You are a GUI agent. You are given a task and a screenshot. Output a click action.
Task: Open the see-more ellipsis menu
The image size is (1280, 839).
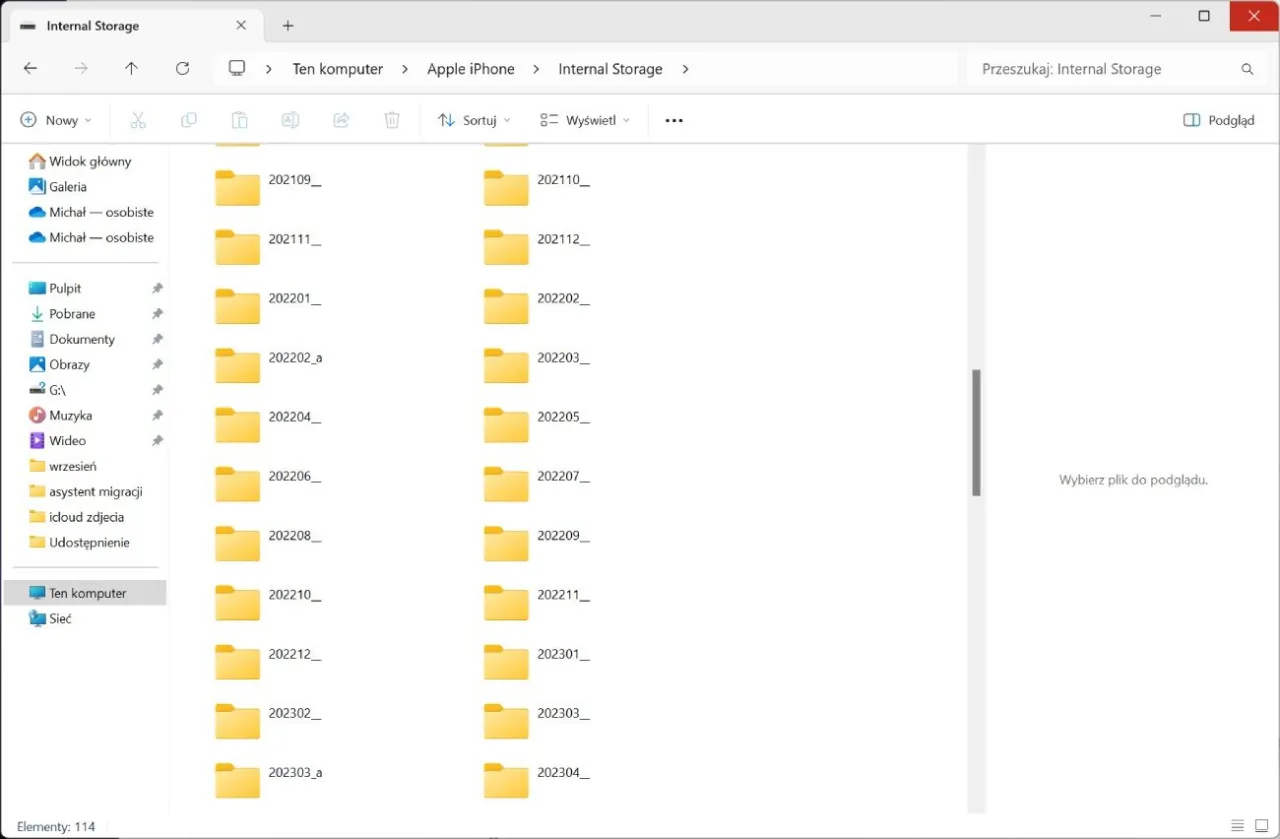tap(673, 120)
